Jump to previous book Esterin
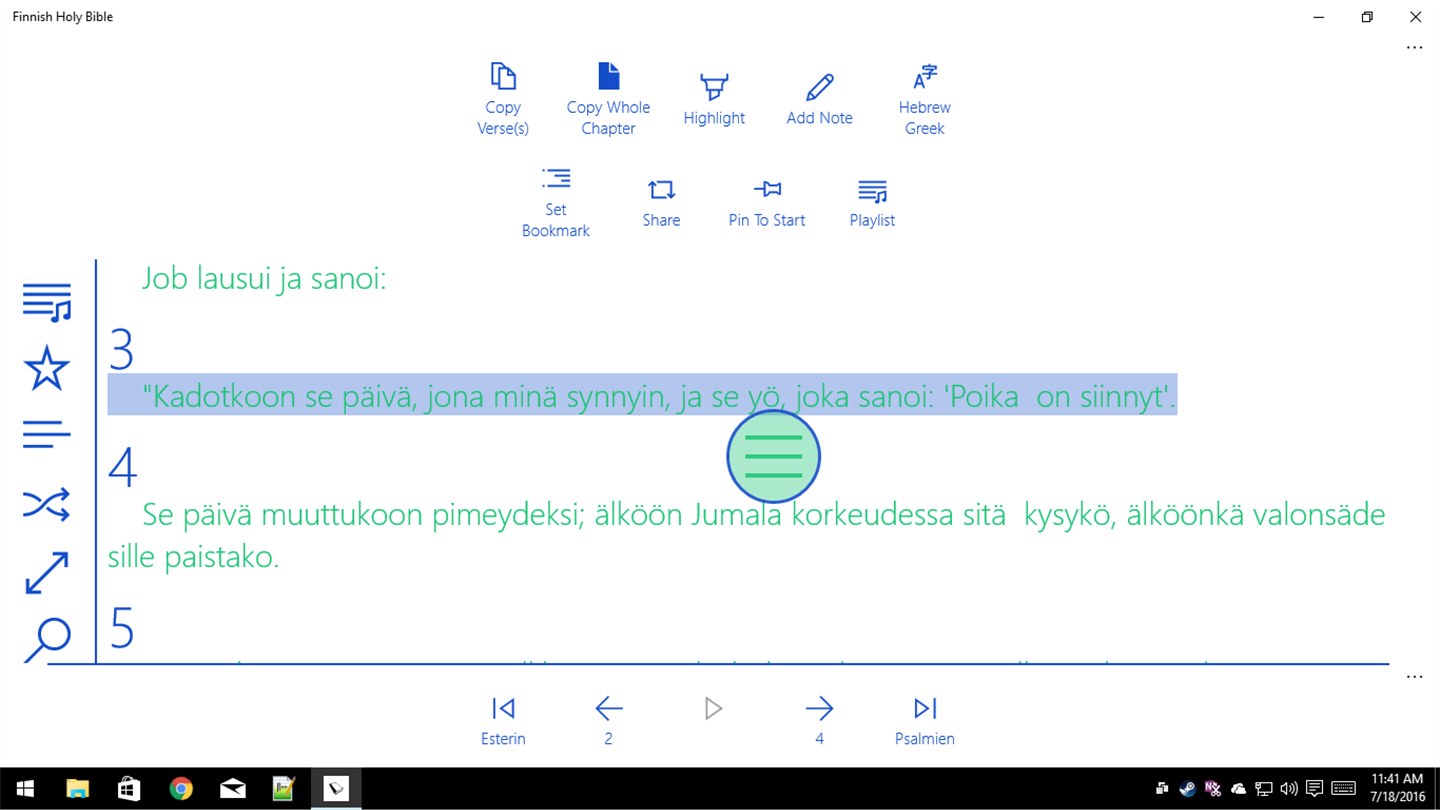This screenshot has width=1440, height=810. click(503, 721)
